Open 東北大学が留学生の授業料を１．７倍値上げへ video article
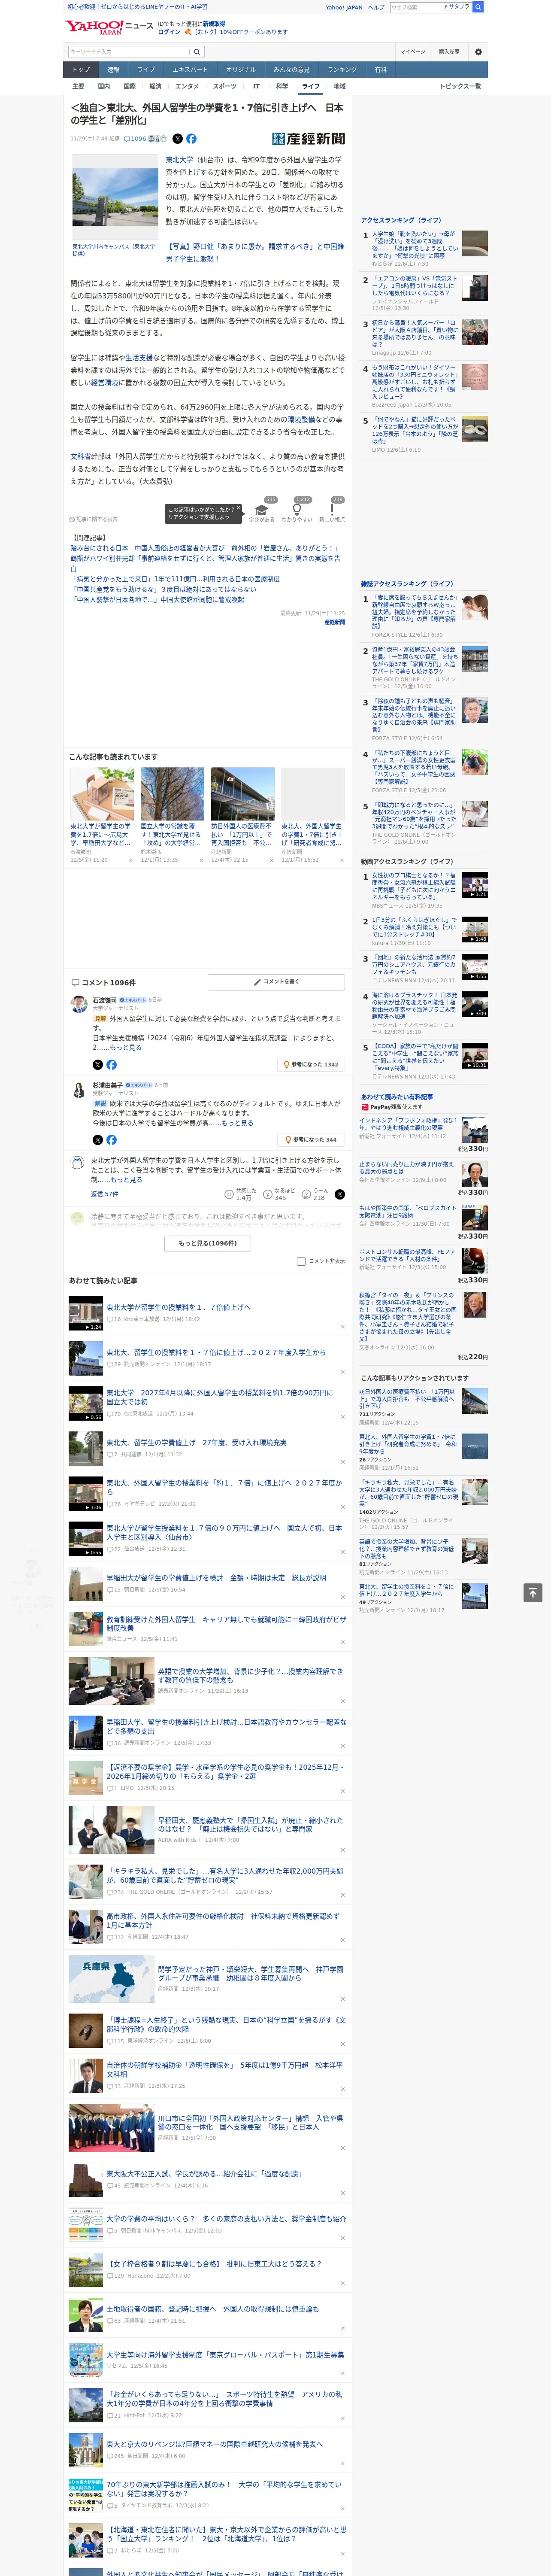Viewport: 551px width, 2576px height. click(179, 1307)
